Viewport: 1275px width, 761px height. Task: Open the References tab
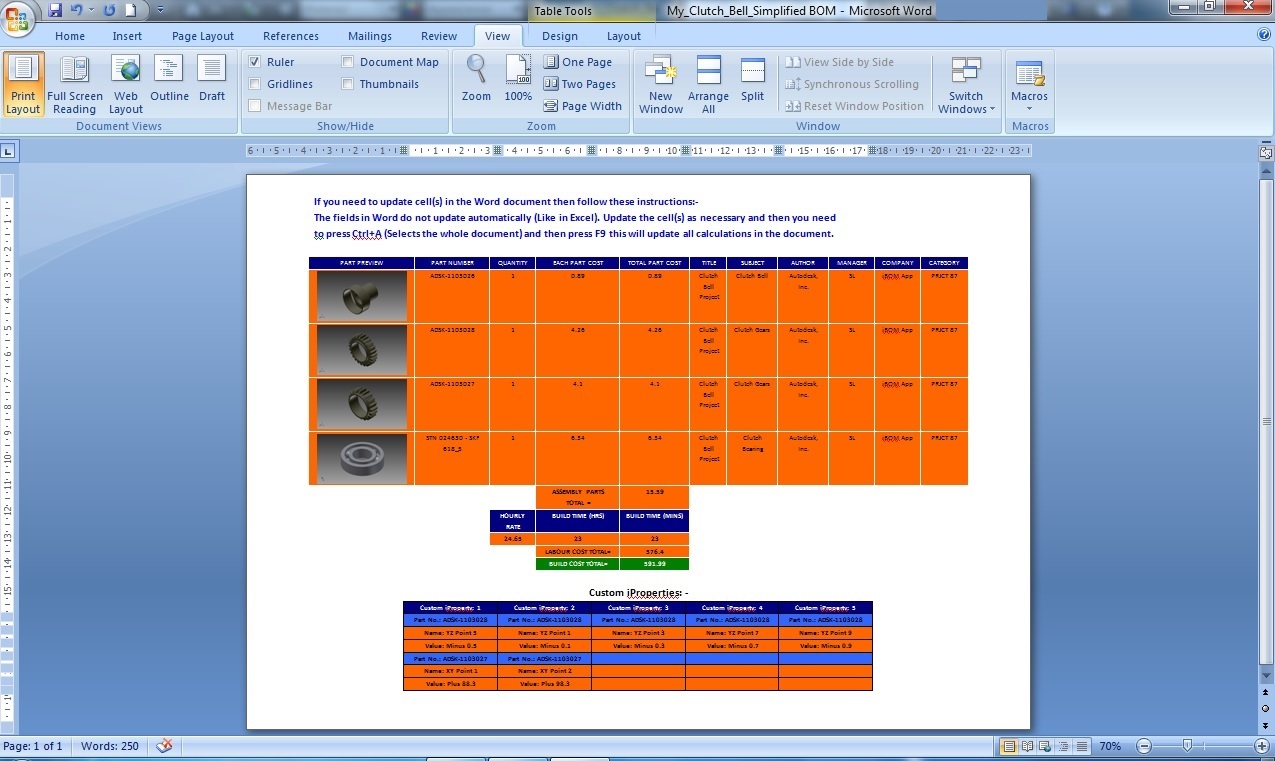click(291, 36)
